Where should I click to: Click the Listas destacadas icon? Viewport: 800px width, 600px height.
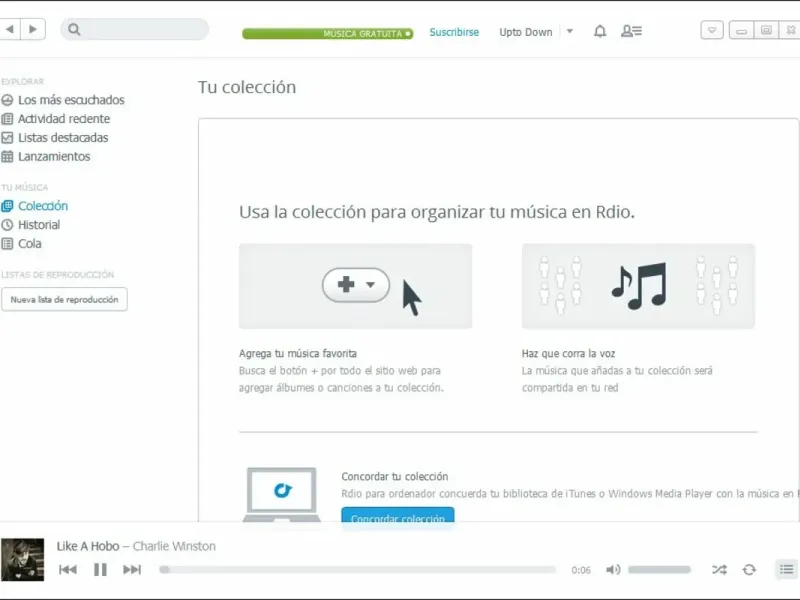7,138
